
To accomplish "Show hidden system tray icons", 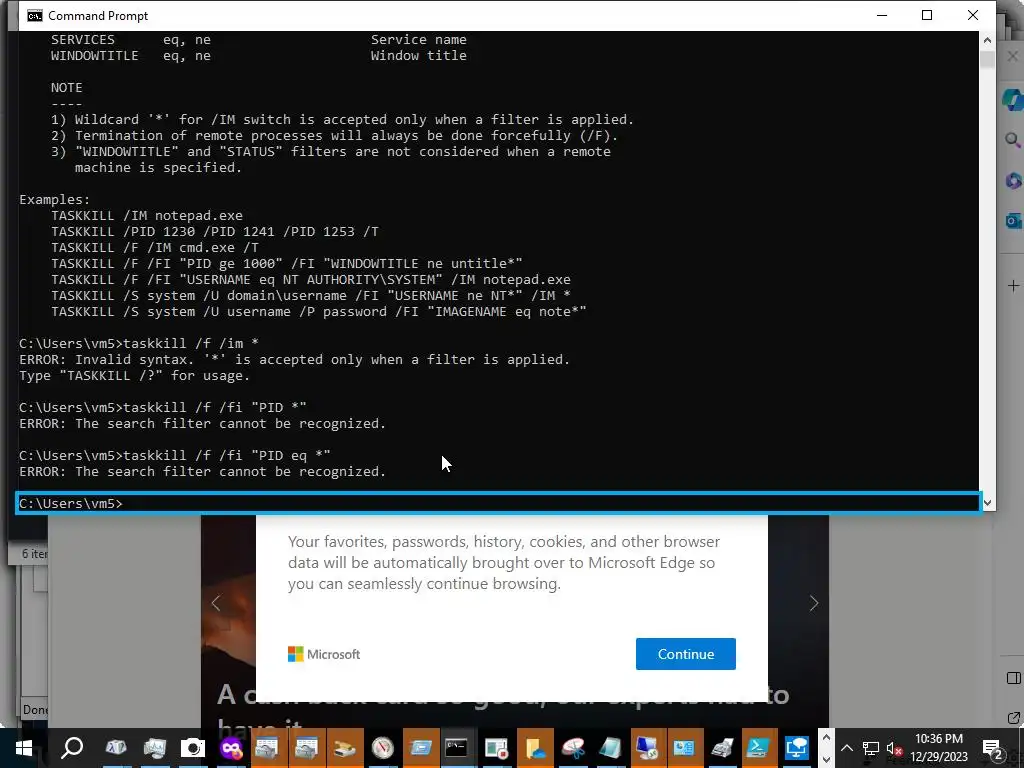I will pos(846,748).
